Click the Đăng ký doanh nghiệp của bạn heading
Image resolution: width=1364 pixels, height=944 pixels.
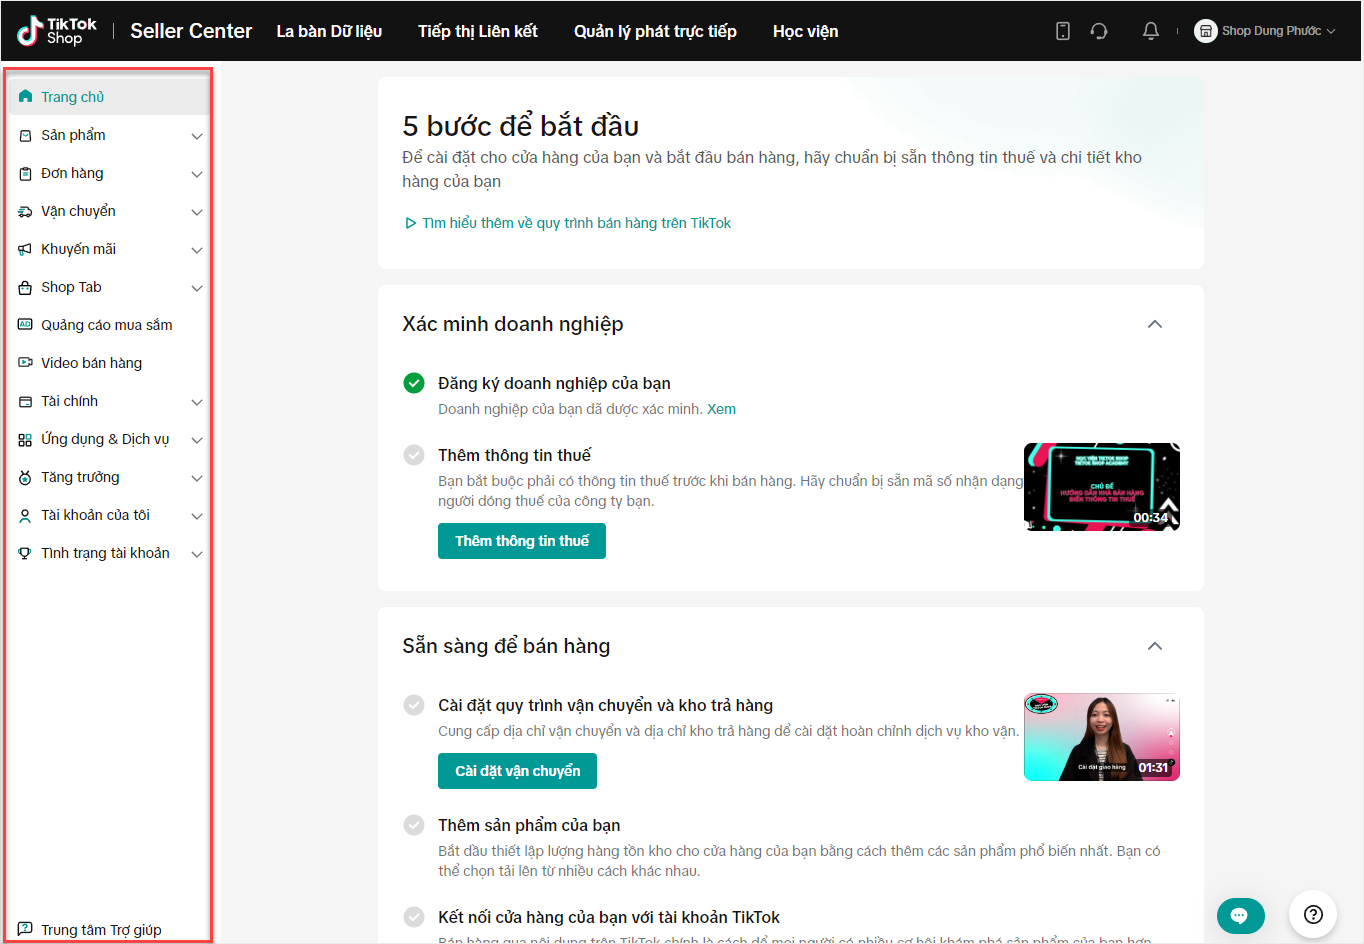click(554, 383)
